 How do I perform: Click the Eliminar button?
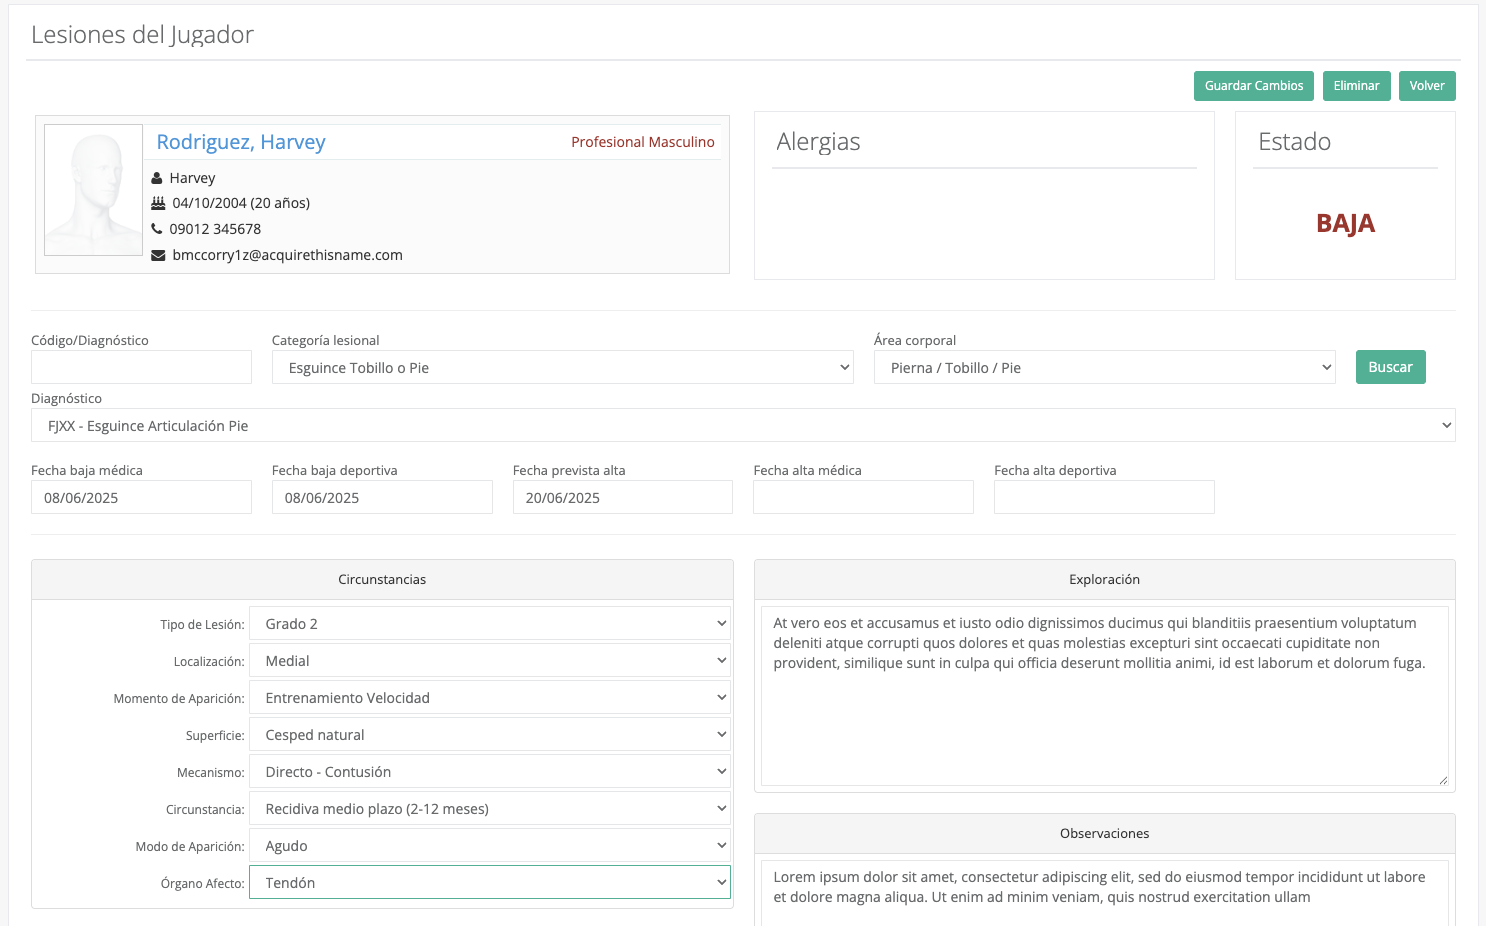(x=1356, y=86)
